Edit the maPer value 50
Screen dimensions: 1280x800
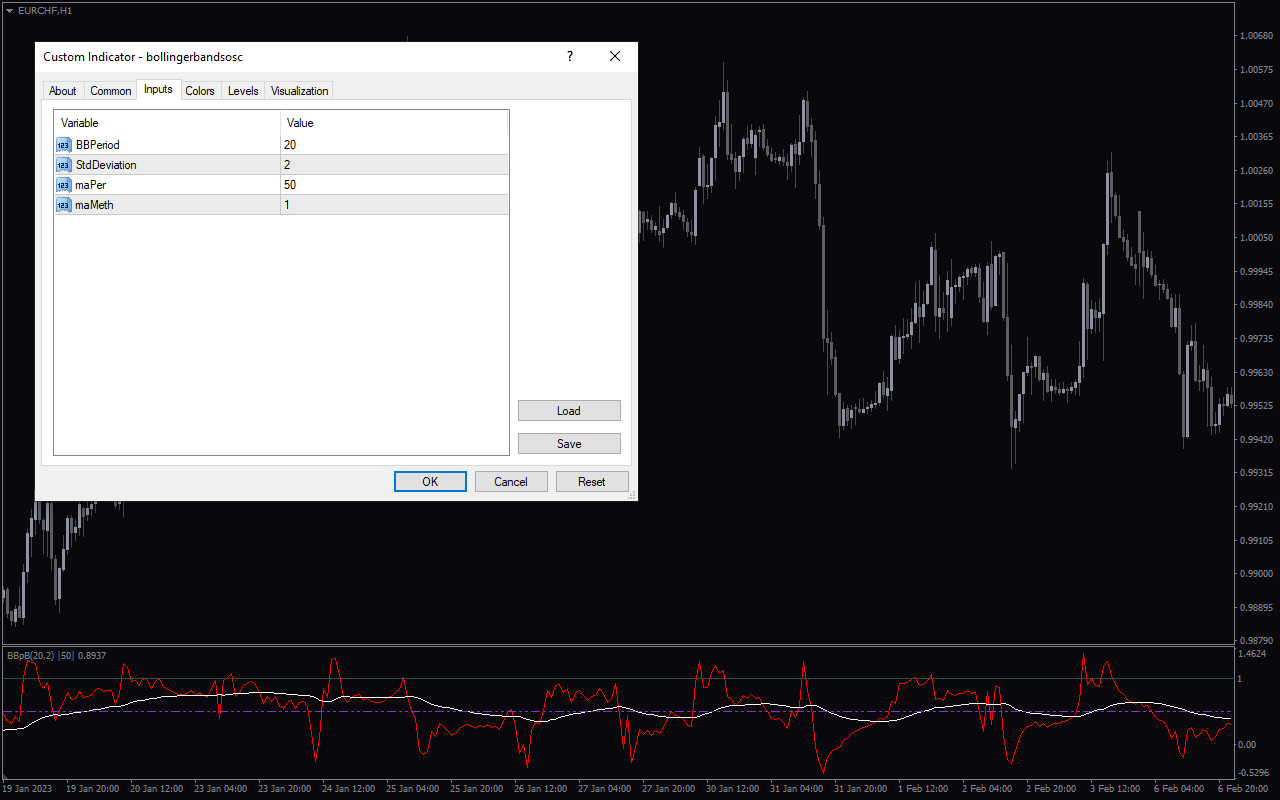point(394,185)
